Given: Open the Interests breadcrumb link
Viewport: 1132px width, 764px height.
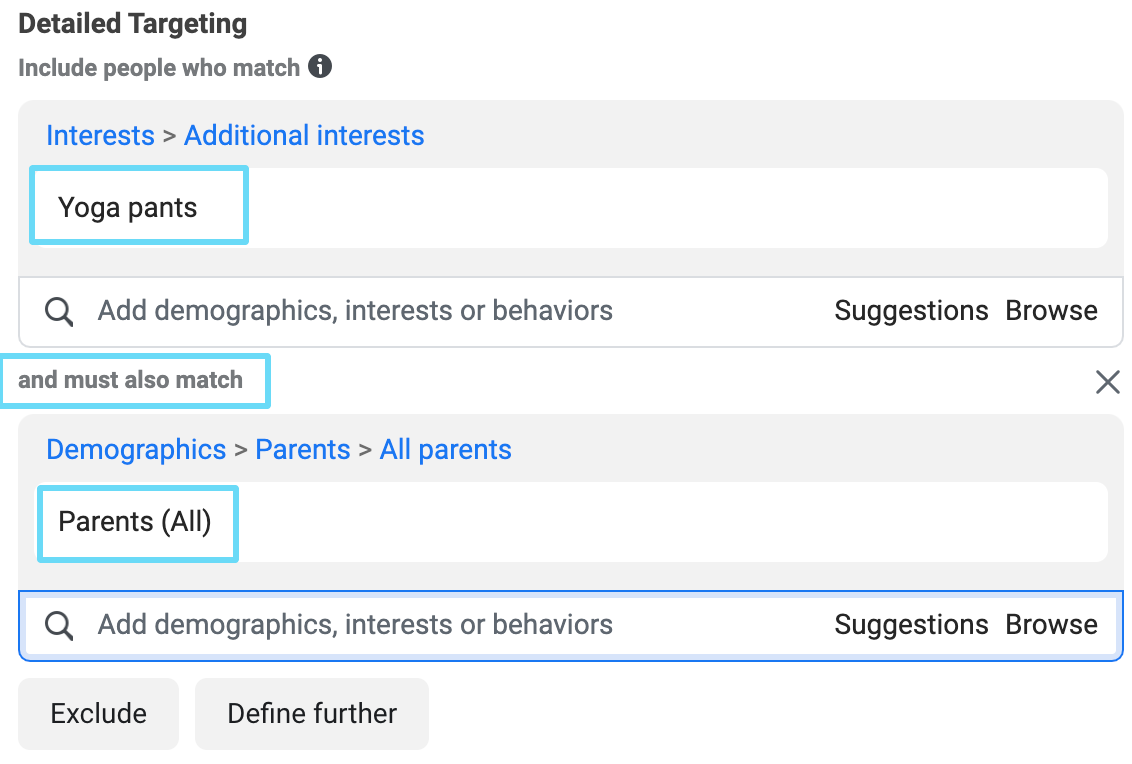Looking at the screenshot, I should (x=100, y=136).
